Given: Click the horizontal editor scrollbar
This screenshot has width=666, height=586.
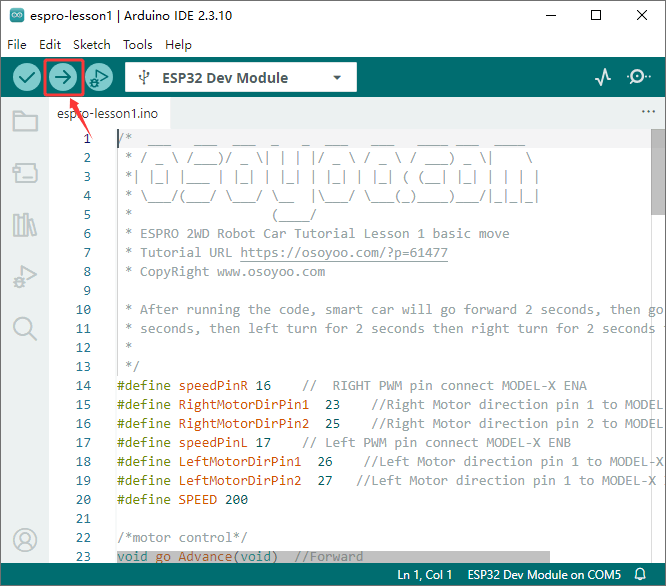Looking at the screenshot, I should point(333,557).
